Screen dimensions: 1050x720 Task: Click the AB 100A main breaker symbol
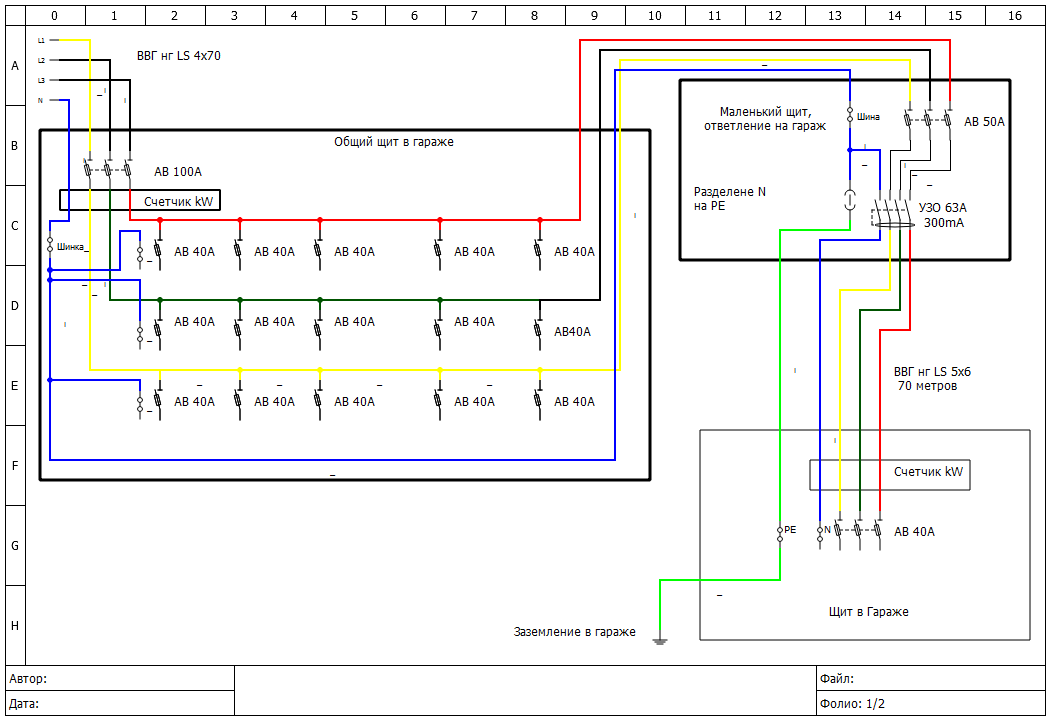coord(108,170)
